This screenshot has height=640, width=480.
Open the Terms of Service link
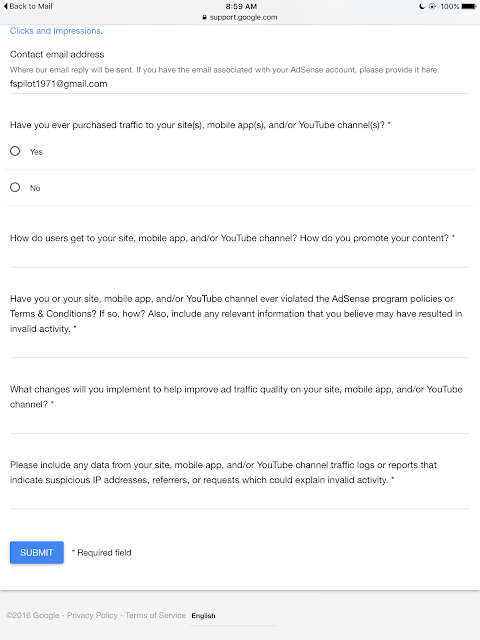(156, 616)
